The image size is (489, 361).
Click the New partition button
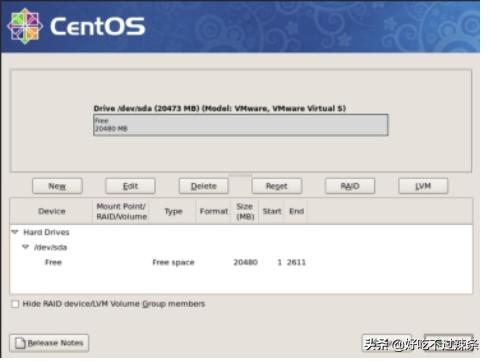(57, 186)
